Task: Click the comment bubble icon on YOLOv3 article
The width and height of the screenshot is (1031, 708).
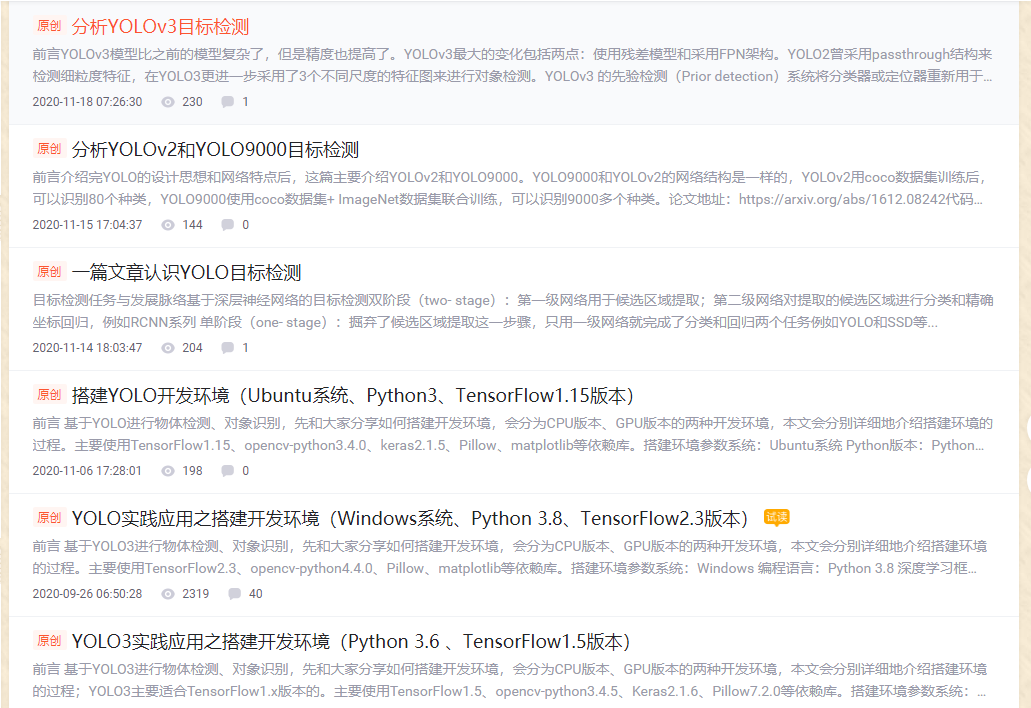Action: [x=228, y=102]
